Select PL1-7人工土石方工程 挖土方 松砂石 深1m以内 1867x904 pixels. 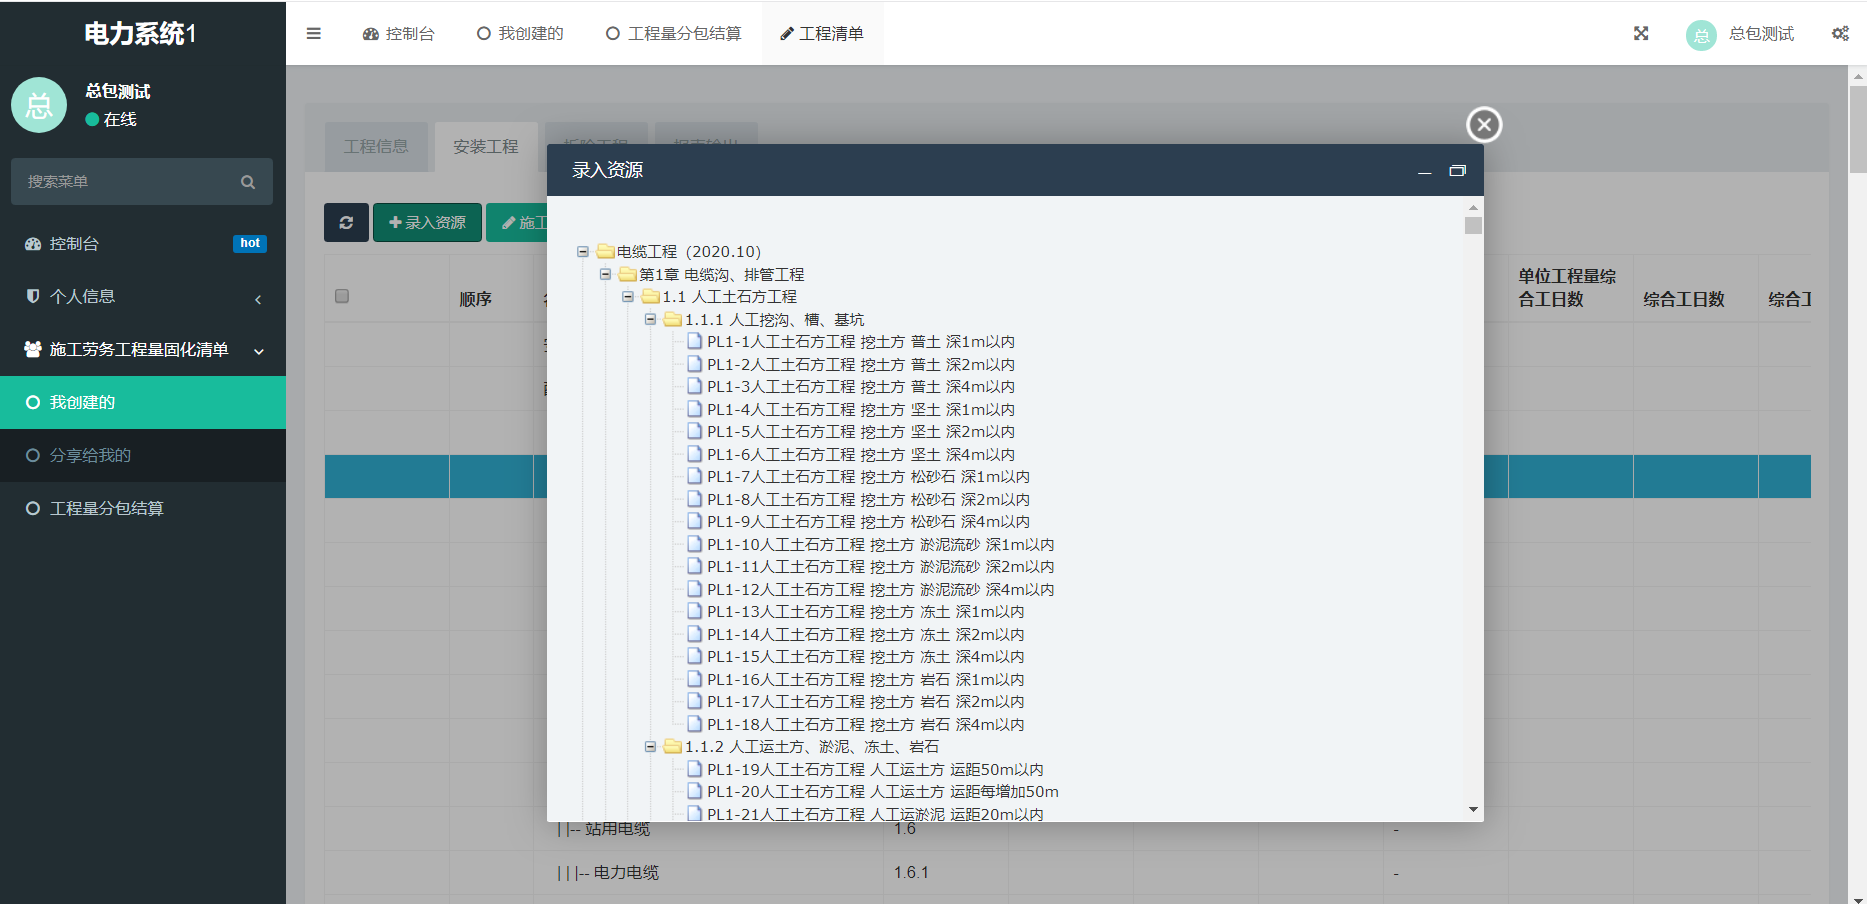(x=868, y=476)
